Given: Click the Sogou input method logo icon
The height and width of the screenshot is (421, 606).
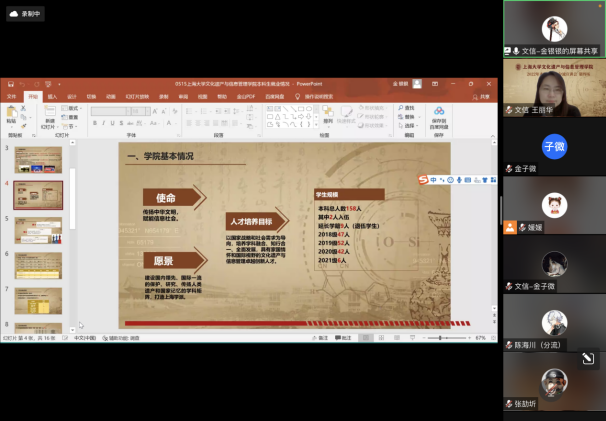Looking at the screenshot, I should click(x=423, y=180).
